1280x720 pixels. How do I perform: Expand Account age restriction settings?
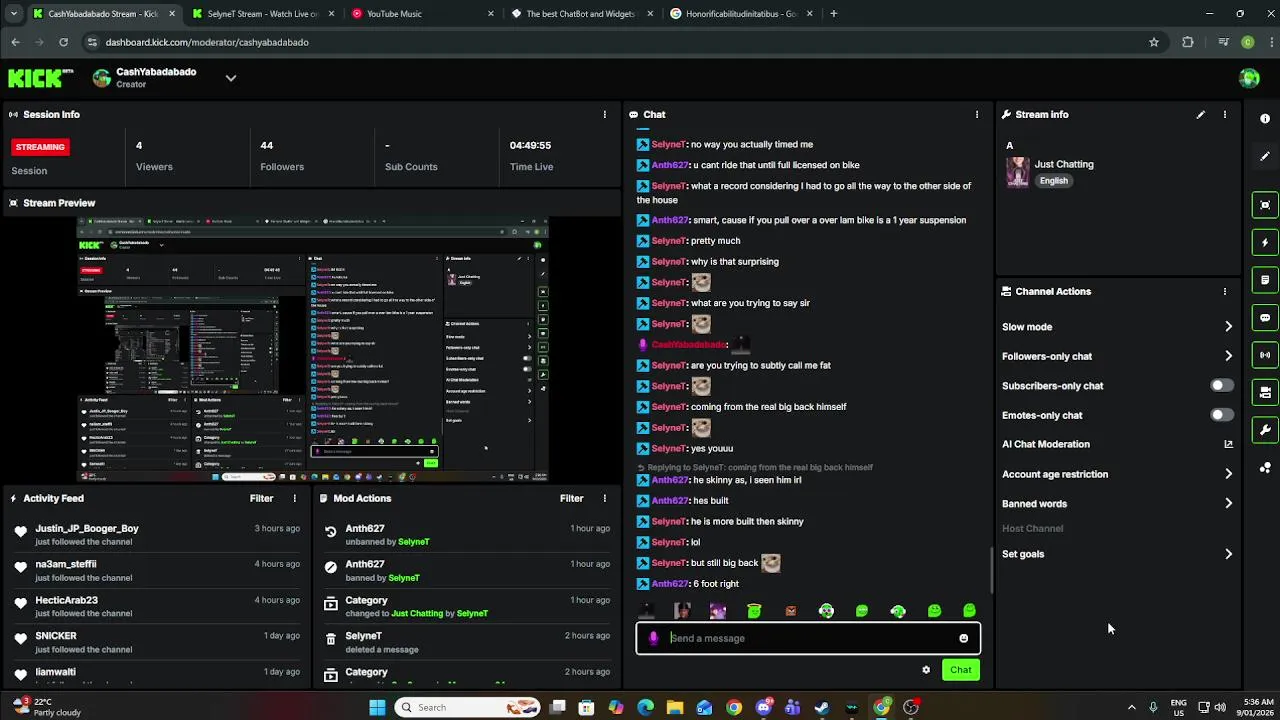[x=1228, y=474]
